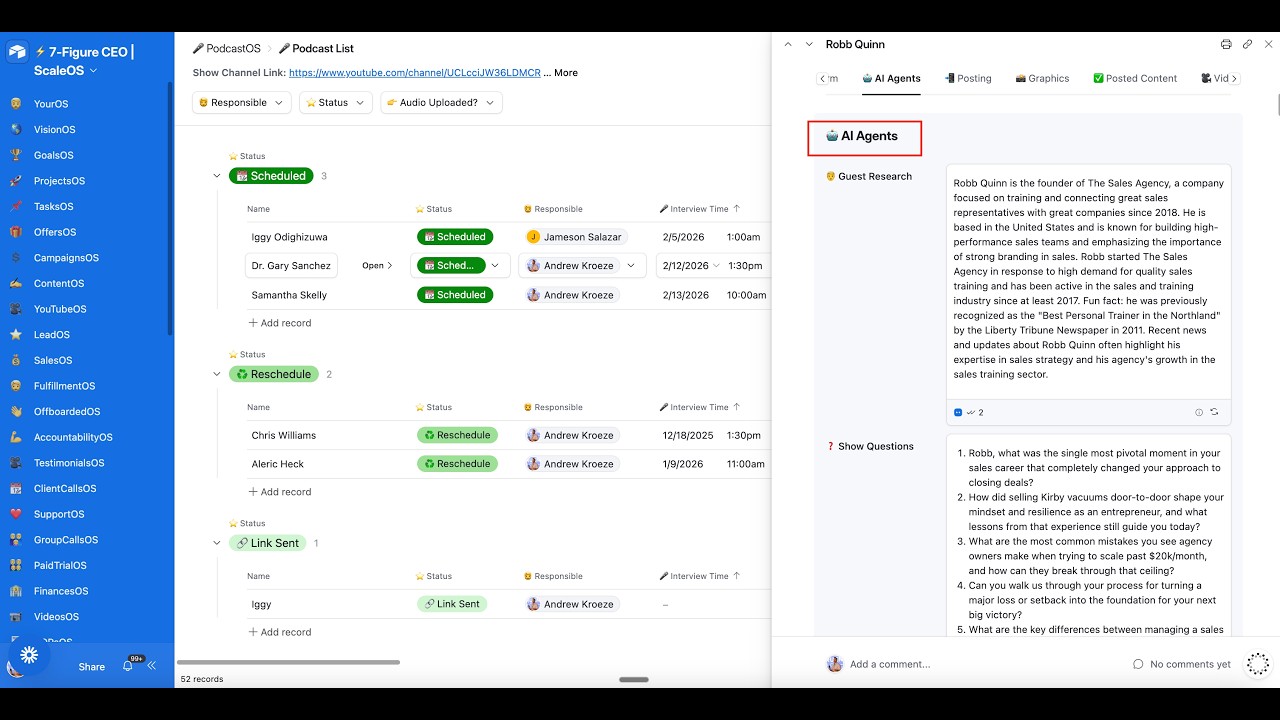The width and height of the screenshot is (1280, 720).
Task: Open VisionOS in the sidebar
Action: tap(54, 130)
